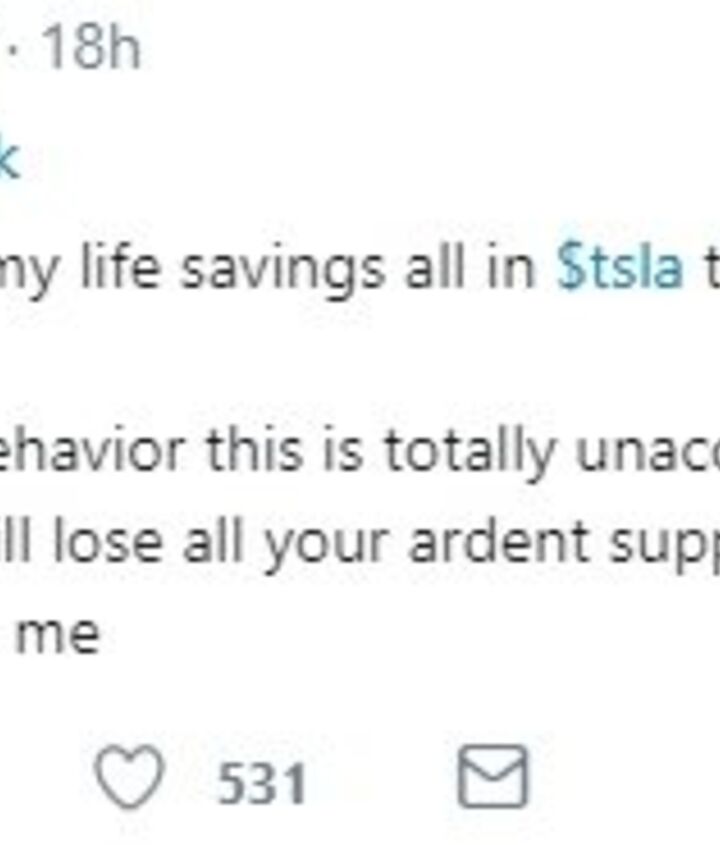Share the tweet via the envelope icon
The width and height of the screenshot is (720, 845).
coord(492,779)
